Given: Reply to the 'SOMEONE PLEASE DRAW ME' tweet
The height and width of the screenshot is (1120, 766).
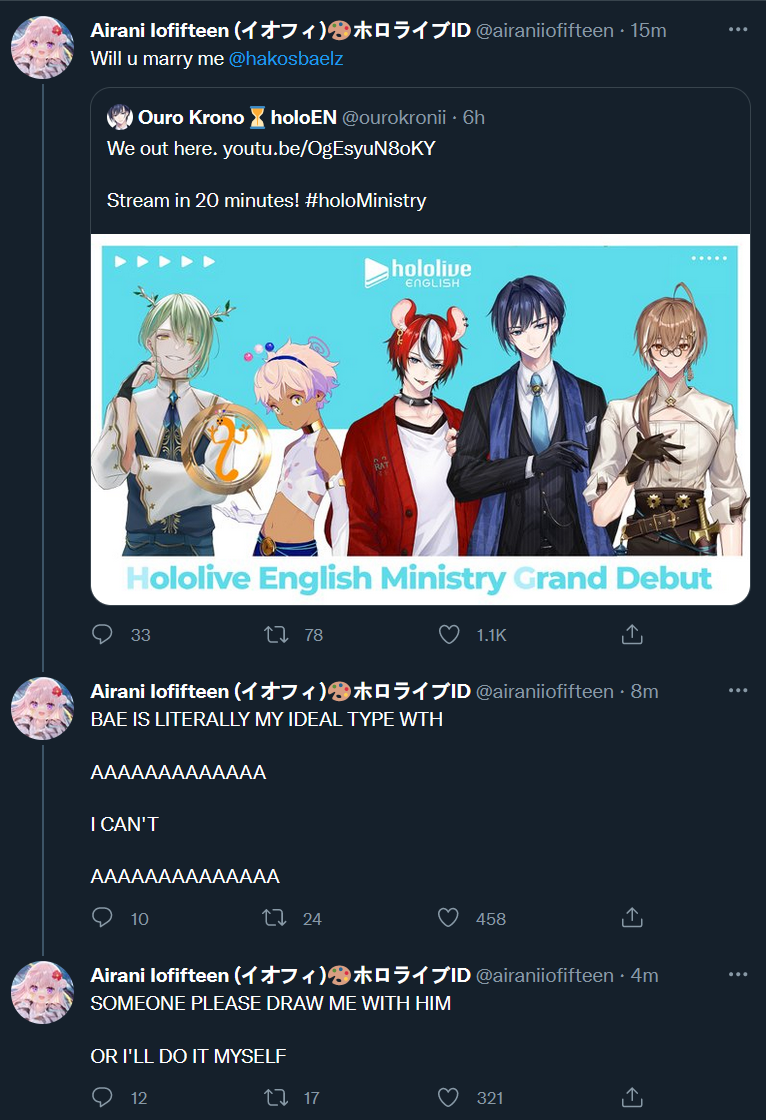Looking at the screenshot, I should 102,1097.
